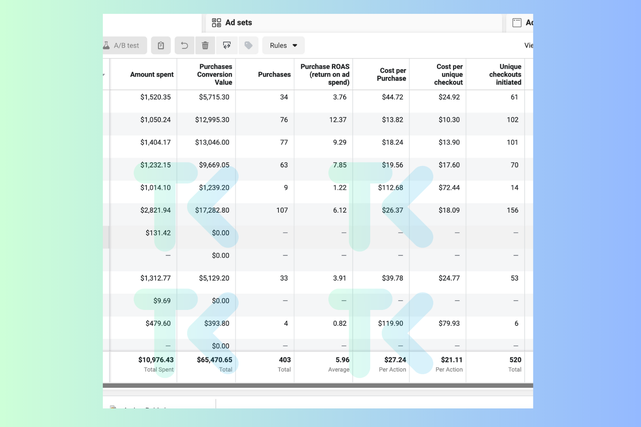
Task: Sort by Amount spent column header
Action: click(x=151, y=75)
